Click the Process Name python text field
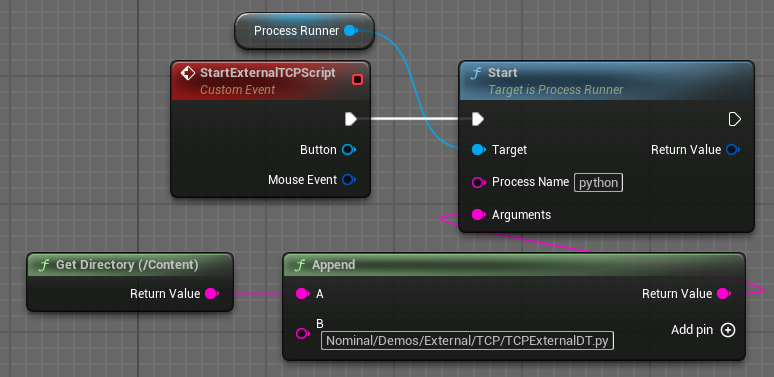774x377 pixels. tap(598, 183)
